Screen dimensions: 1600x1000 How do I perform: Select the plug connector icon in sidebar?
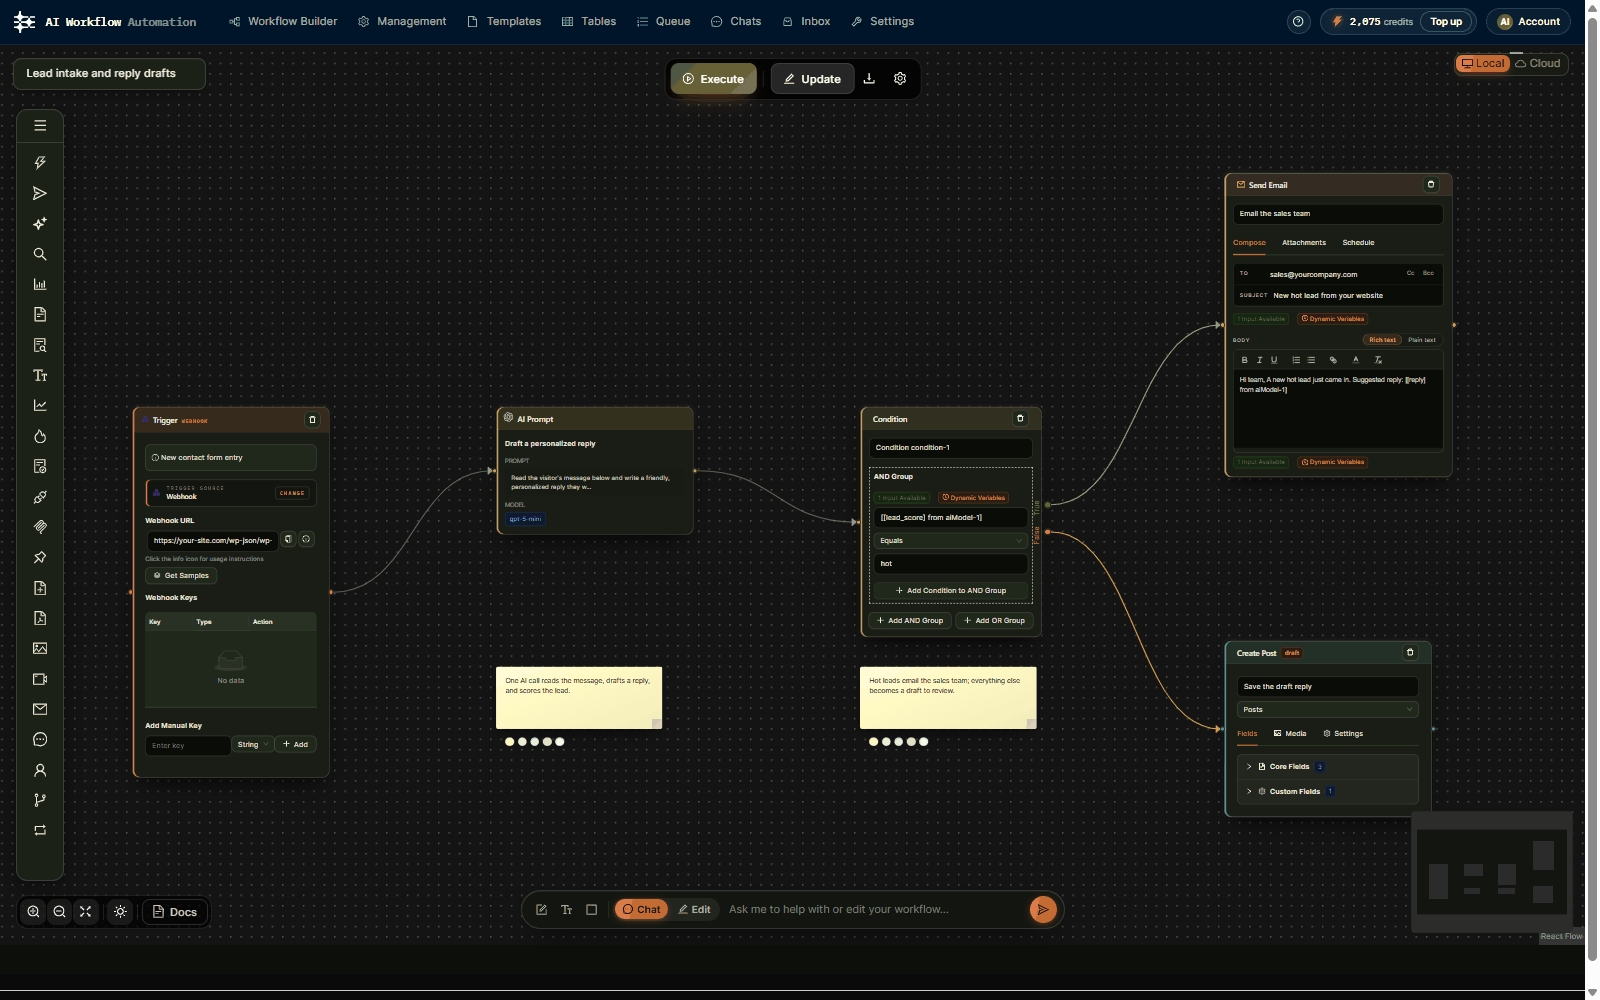40,497
